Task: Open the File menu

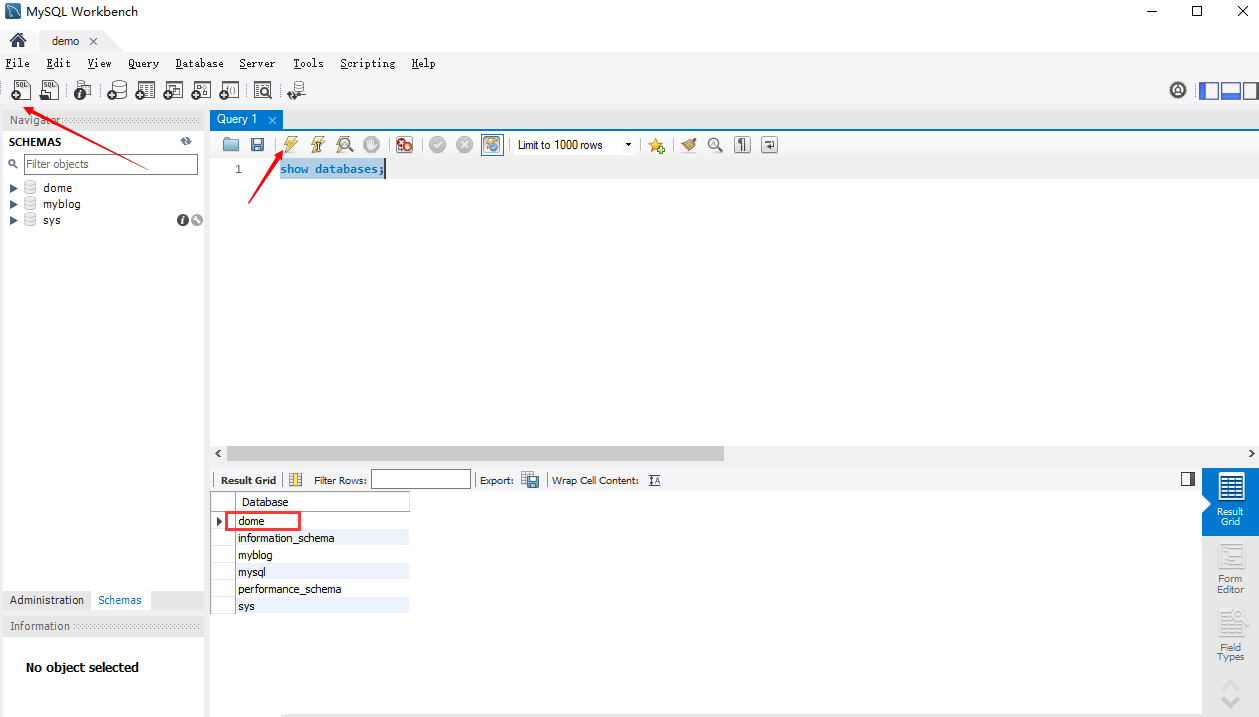Action: tap(17, 63)
